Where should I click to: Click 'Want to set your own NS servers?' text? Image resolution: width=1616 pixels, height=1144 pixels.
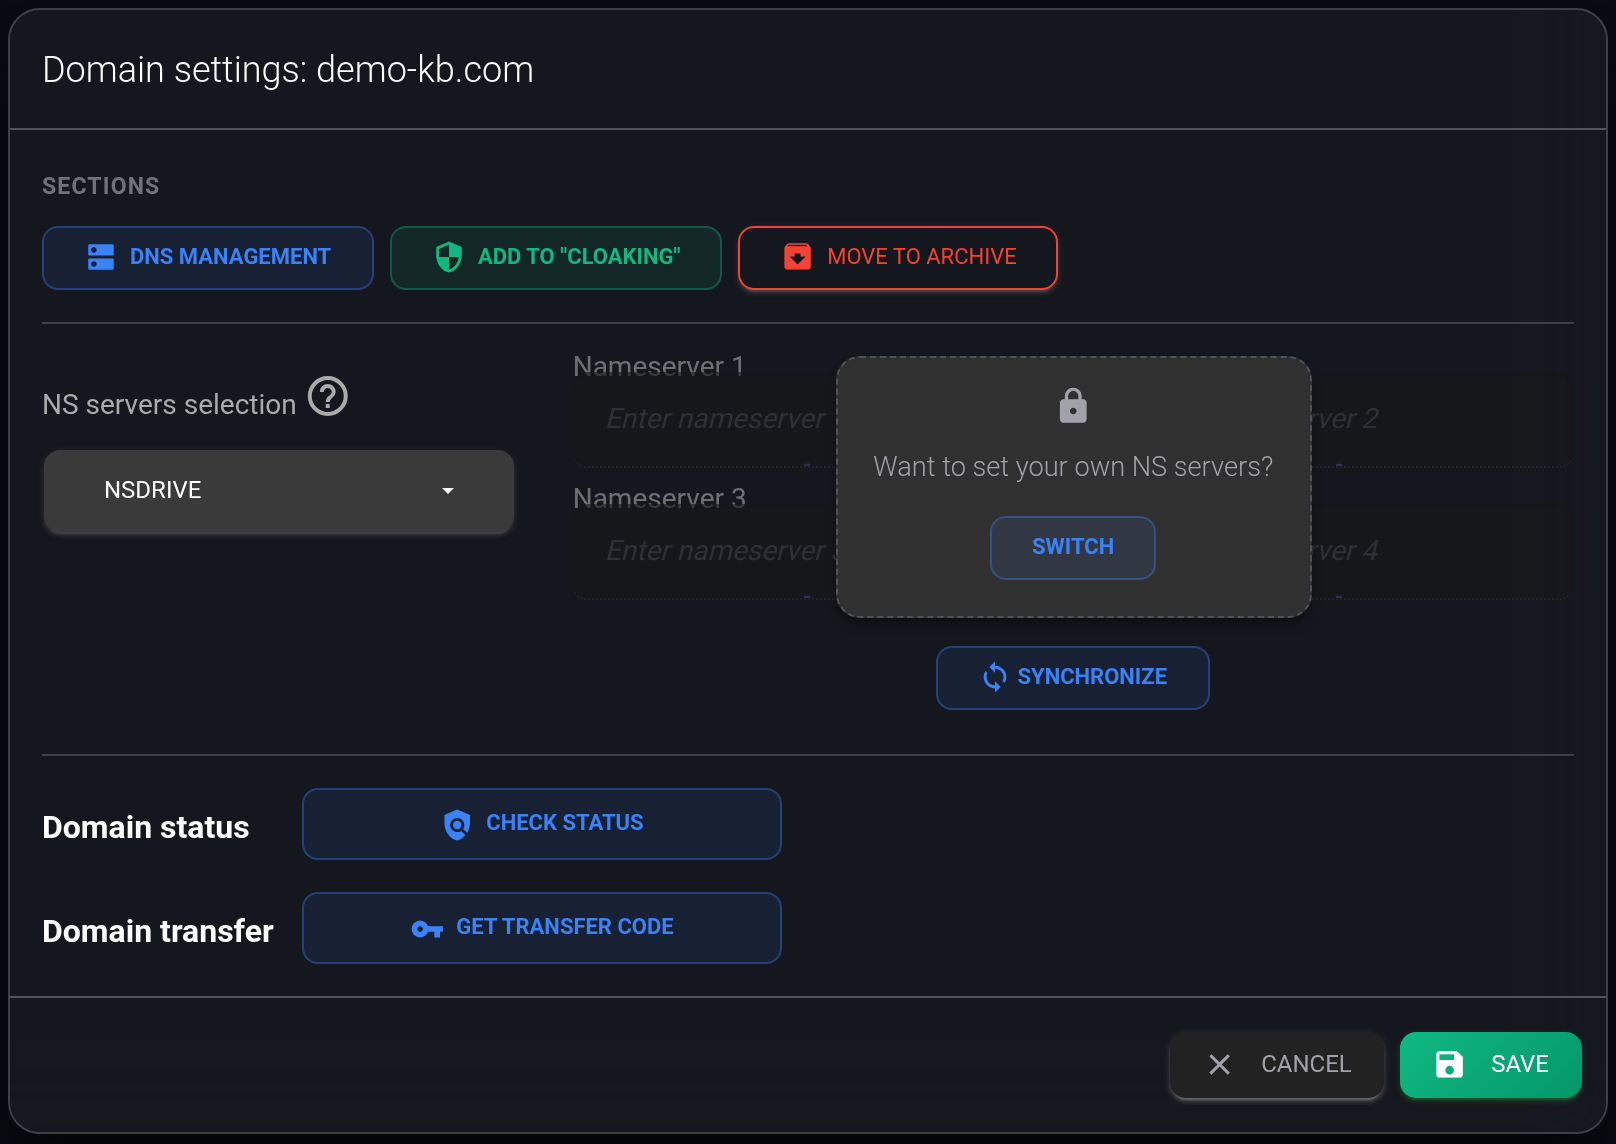point(1073,467)
